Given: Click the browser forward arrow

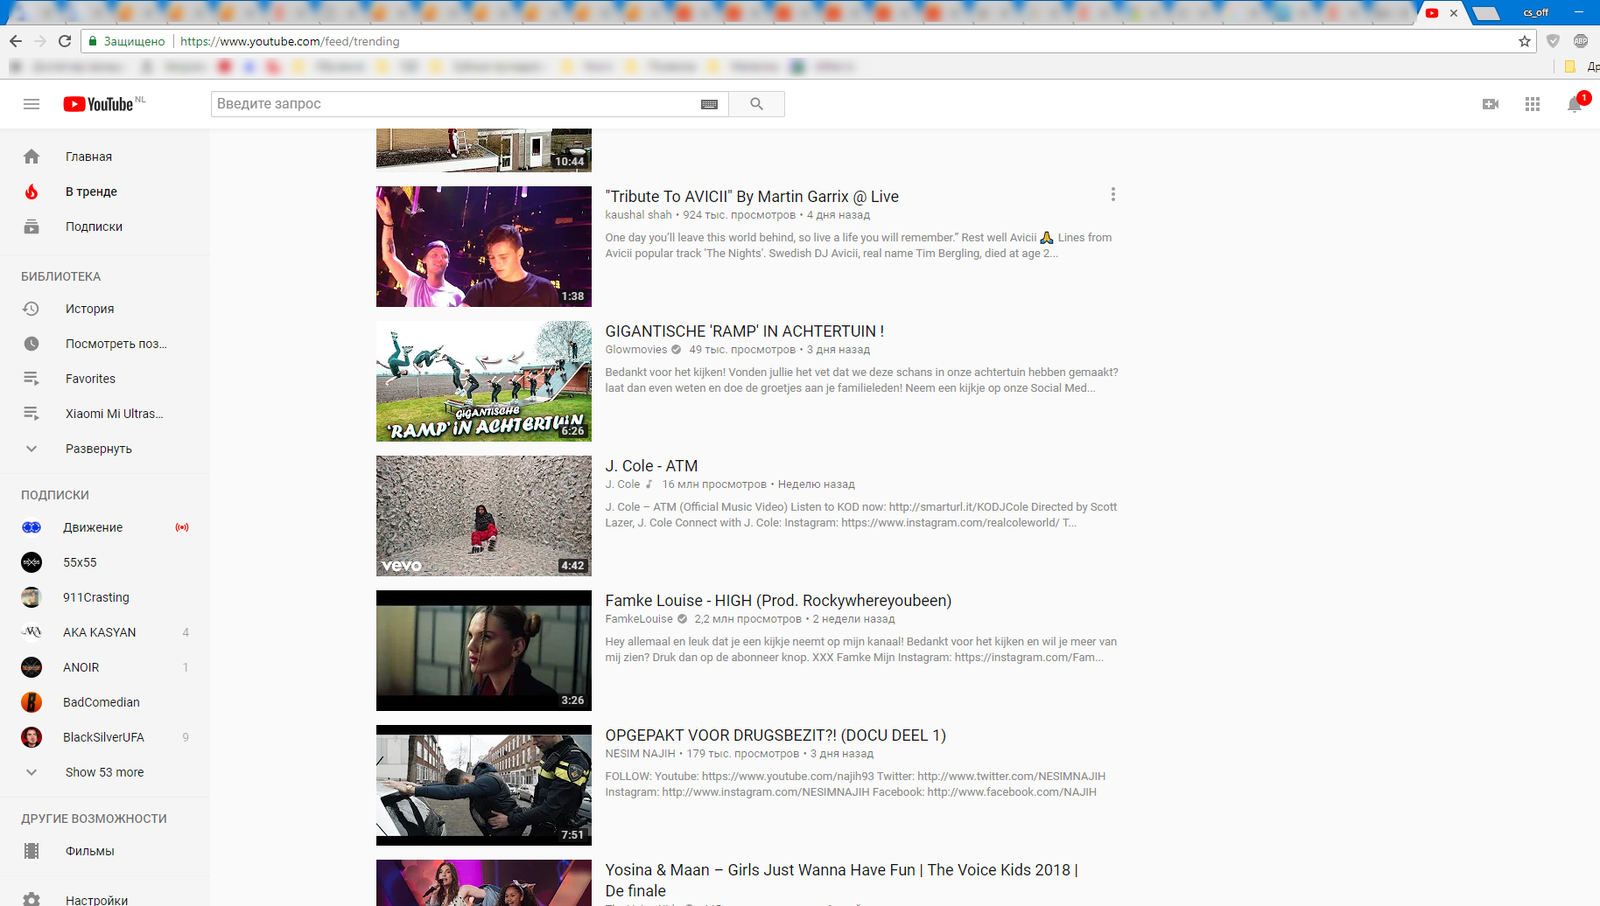Looking at the screenshot, I should pyautogui.click(x=40, y=41).
